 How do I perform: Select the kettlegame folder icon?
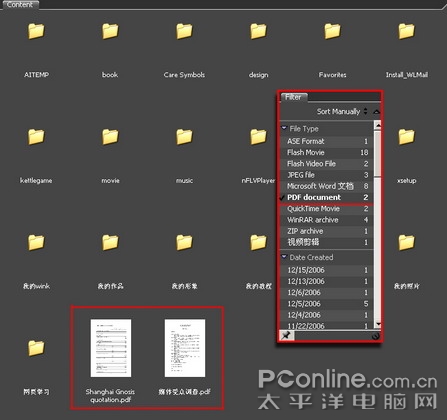point(36,137)
